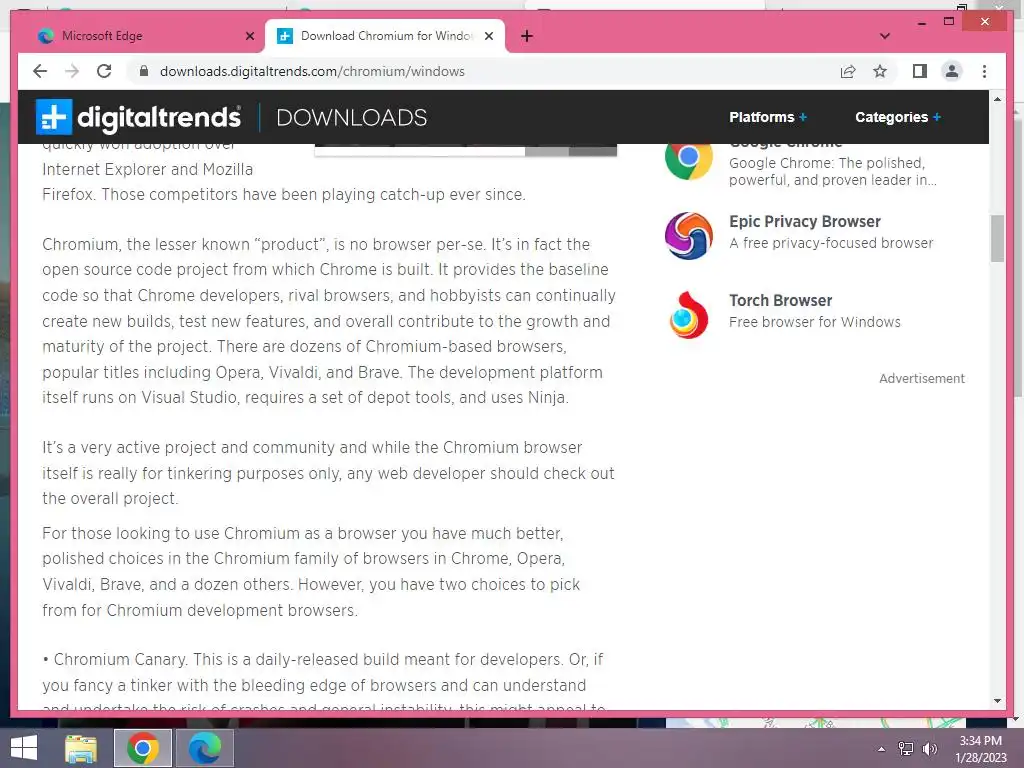Open a new browser tab
The width and height of the screenshot is (1024, 768).
click(x=527, y=36)
